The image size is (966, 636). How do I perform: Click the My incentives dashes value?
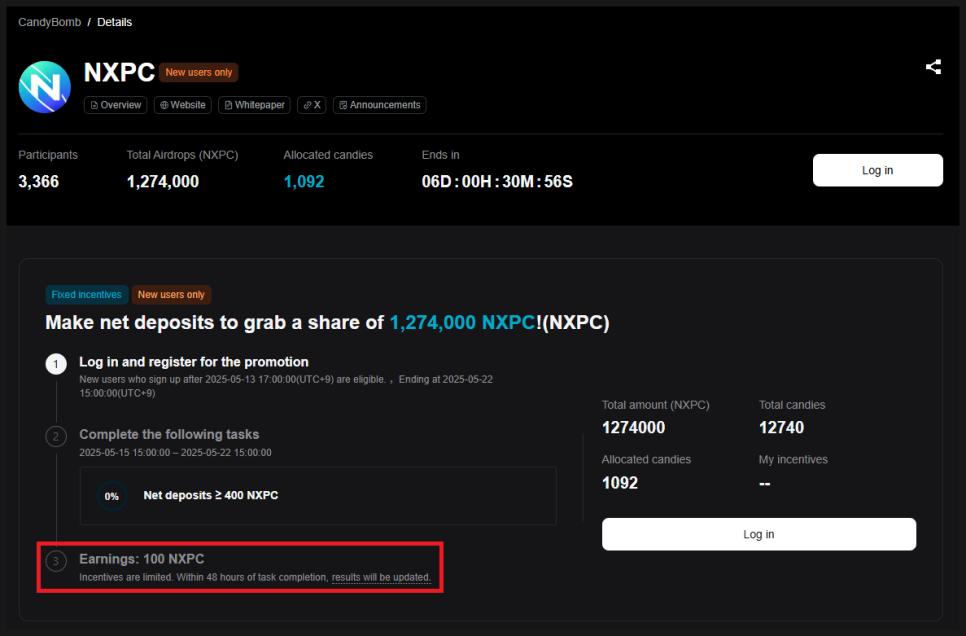[765, 483]
